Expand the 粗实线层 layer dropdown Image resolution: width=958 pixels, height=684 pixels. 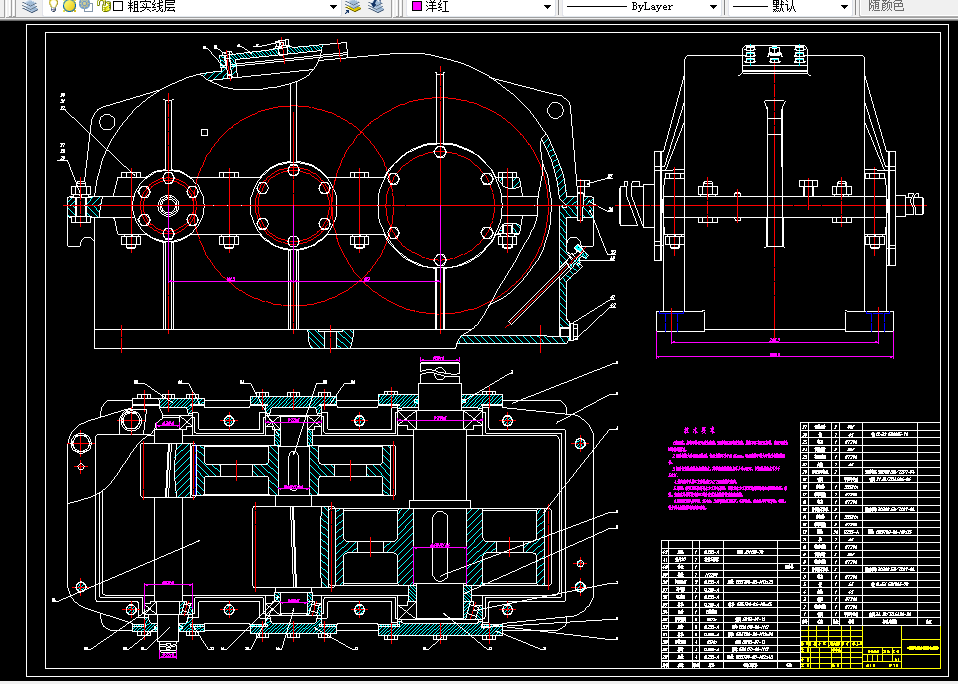[x=332, y=6]
